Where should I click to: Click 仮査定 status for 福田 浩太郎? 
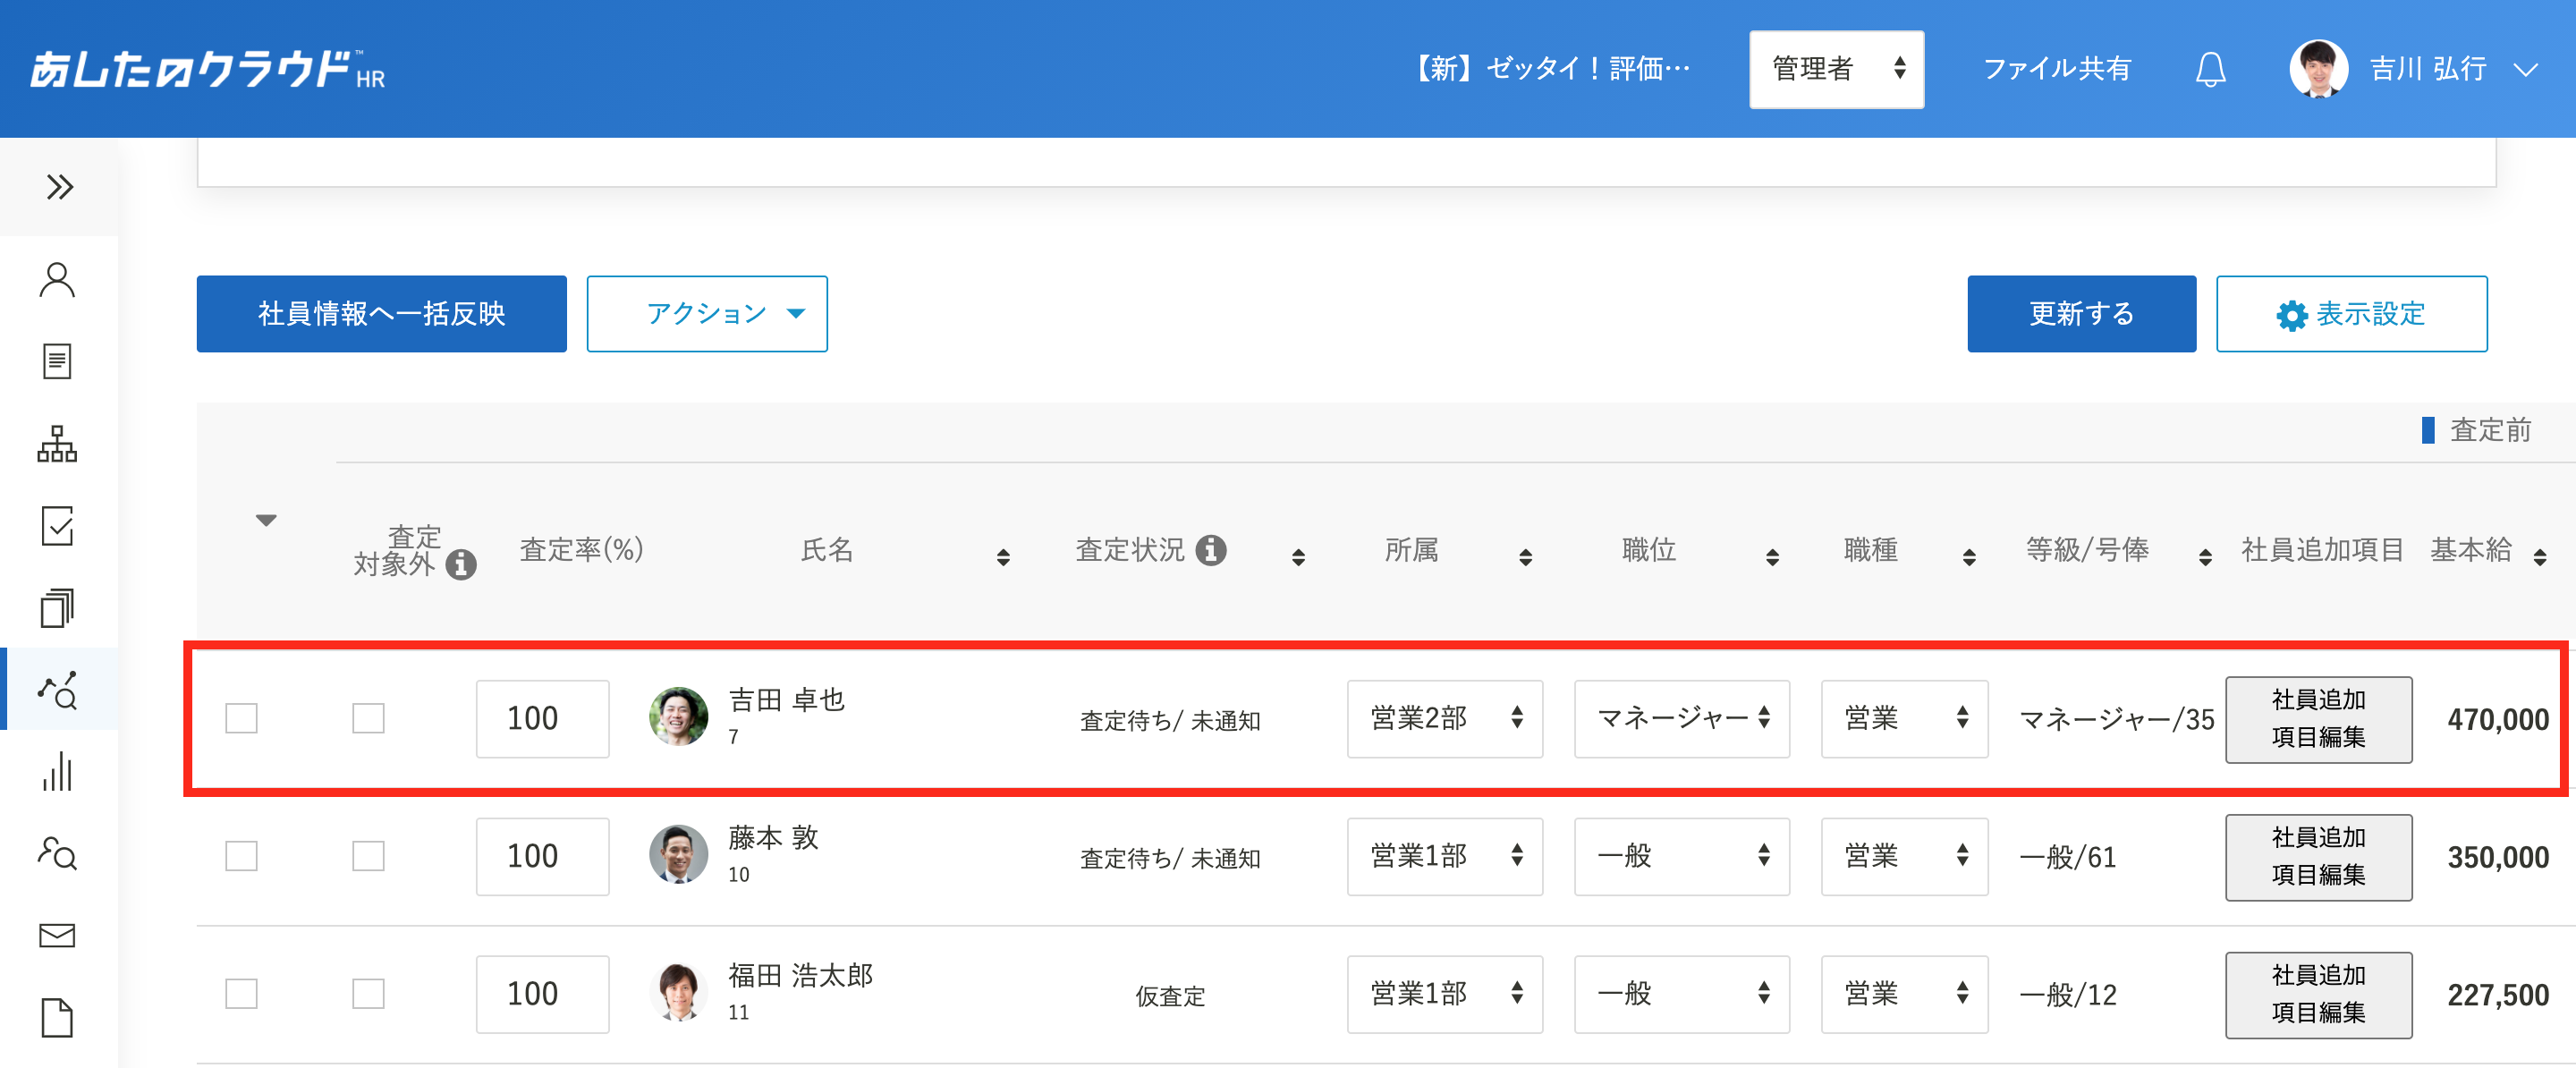point(1170,996)
